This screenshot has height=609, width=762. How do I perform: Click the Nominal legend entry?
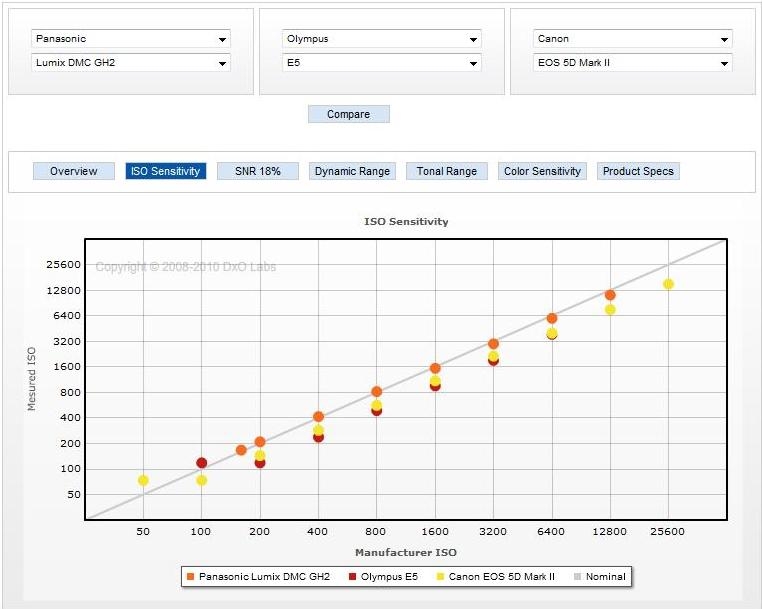(x=599, y=576)
